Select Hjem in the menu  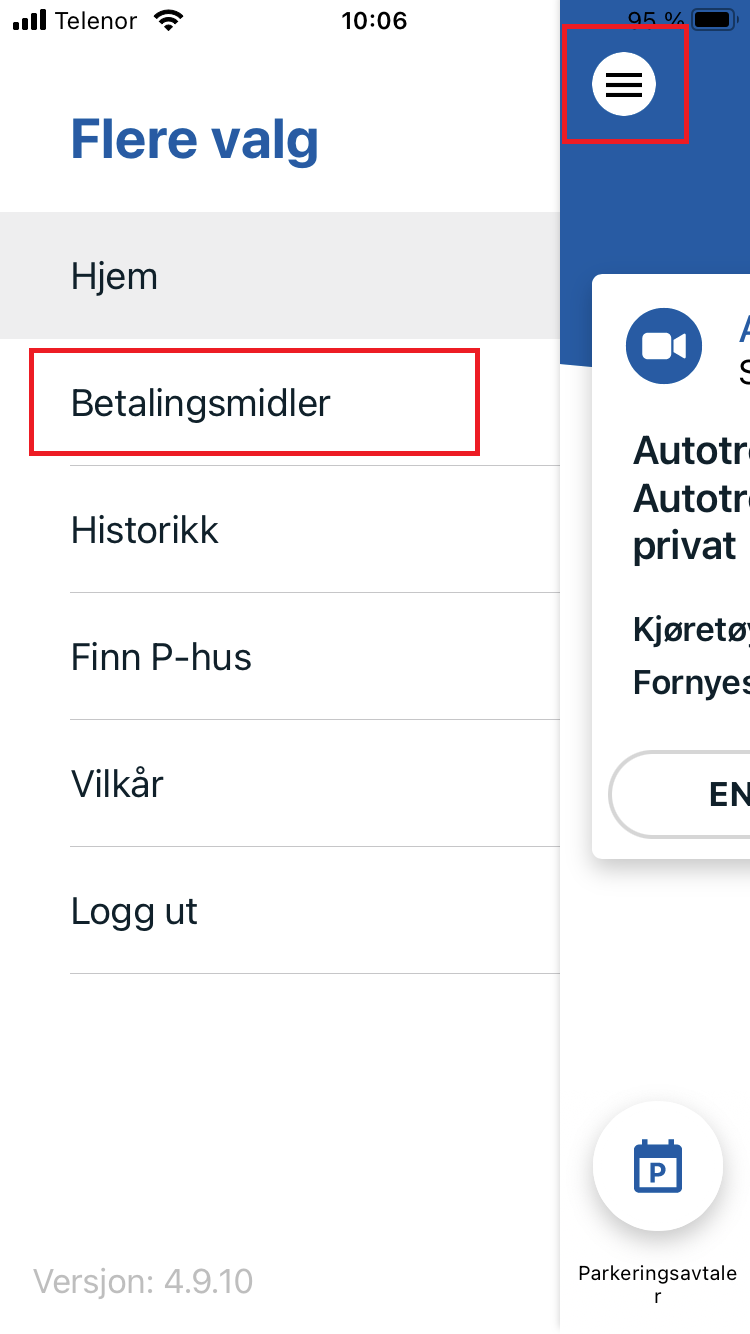(x=280, y=276)
